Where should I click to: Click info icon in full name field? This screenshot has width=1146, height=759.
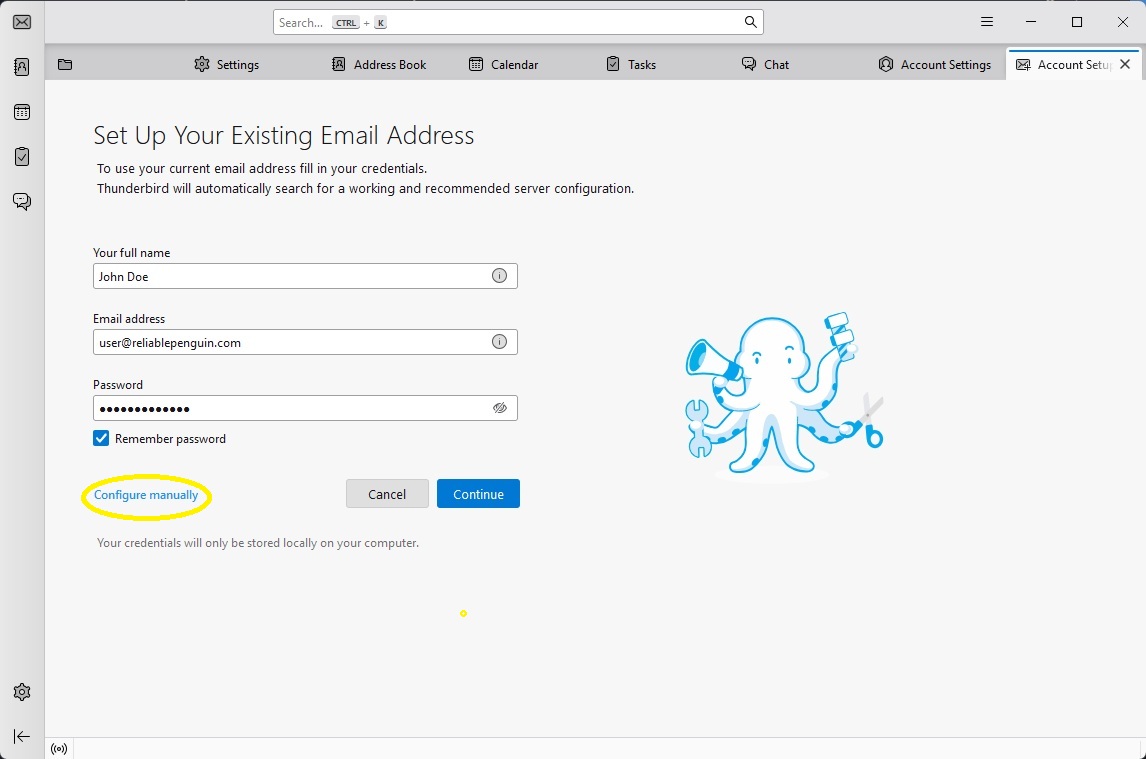pos(499,276)
